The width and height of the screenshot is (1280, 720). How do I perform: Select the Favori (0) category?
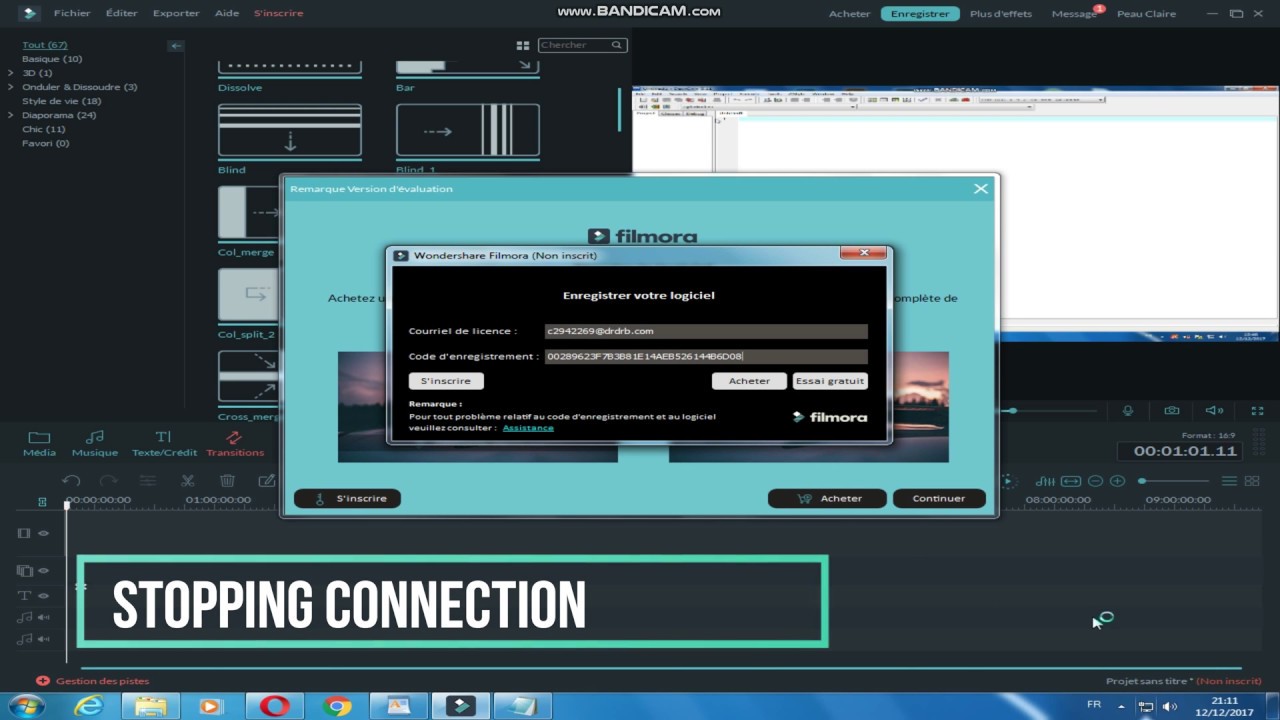[46, 143]
